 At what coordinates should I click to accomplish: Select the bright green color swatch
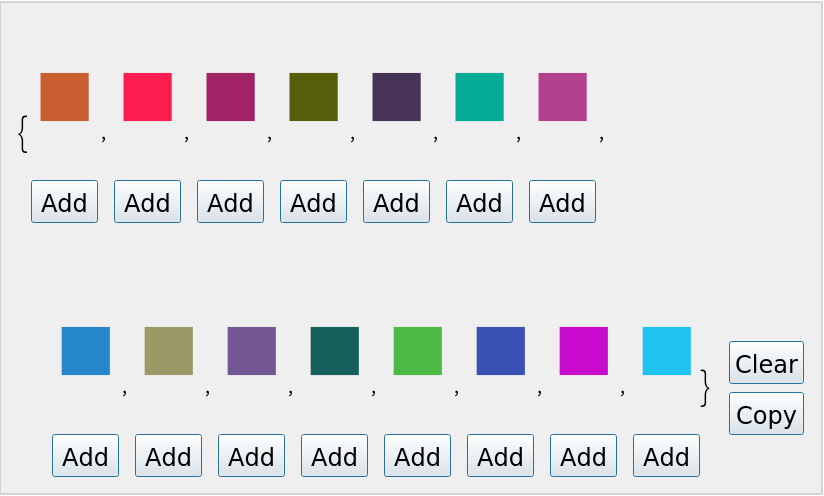[417, 351]
